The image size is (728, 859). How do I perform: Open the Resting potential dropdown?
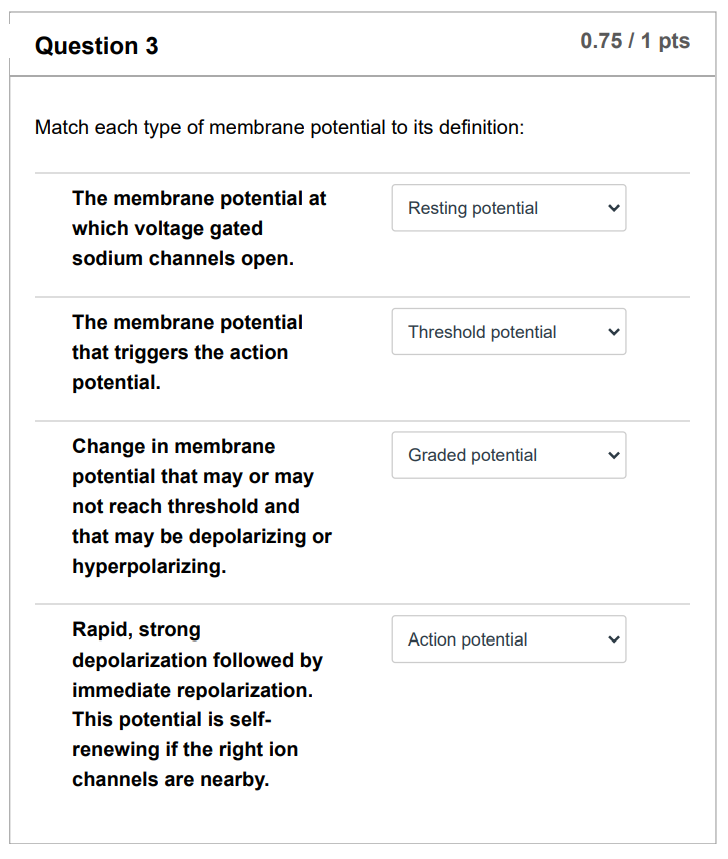[x=508, y=208]
